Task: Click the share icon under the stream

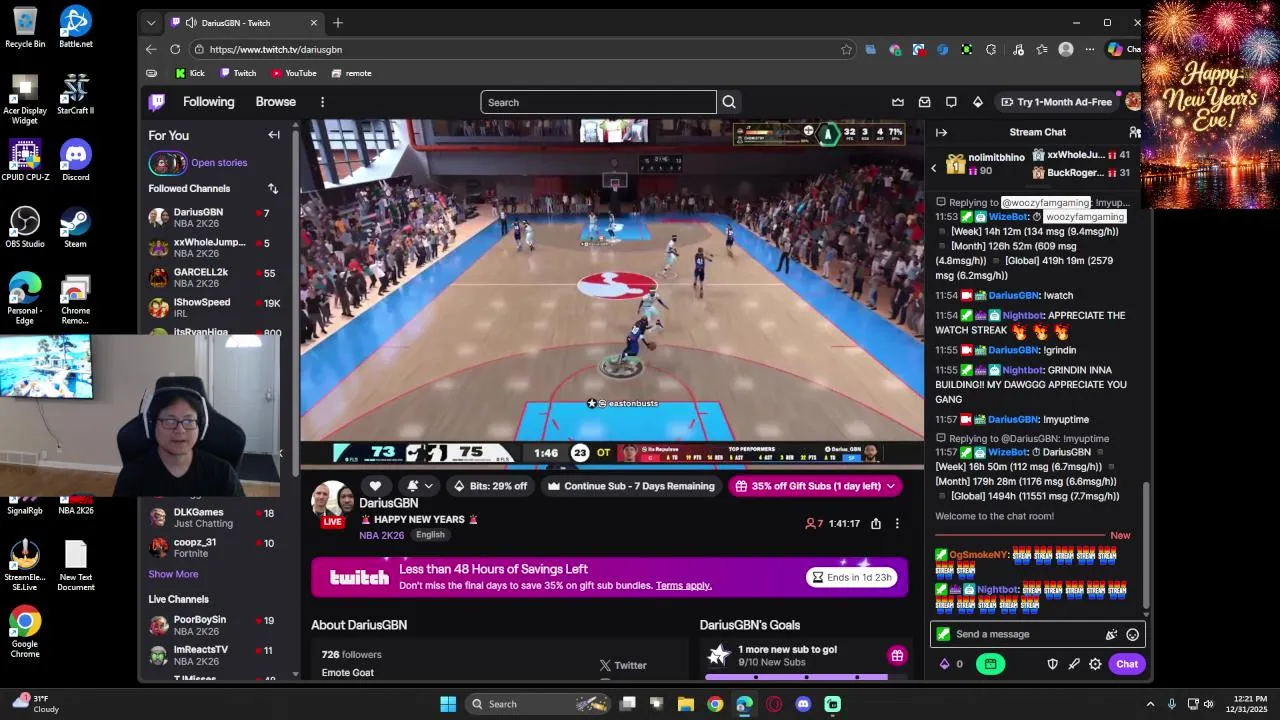Action: (876, 523)
